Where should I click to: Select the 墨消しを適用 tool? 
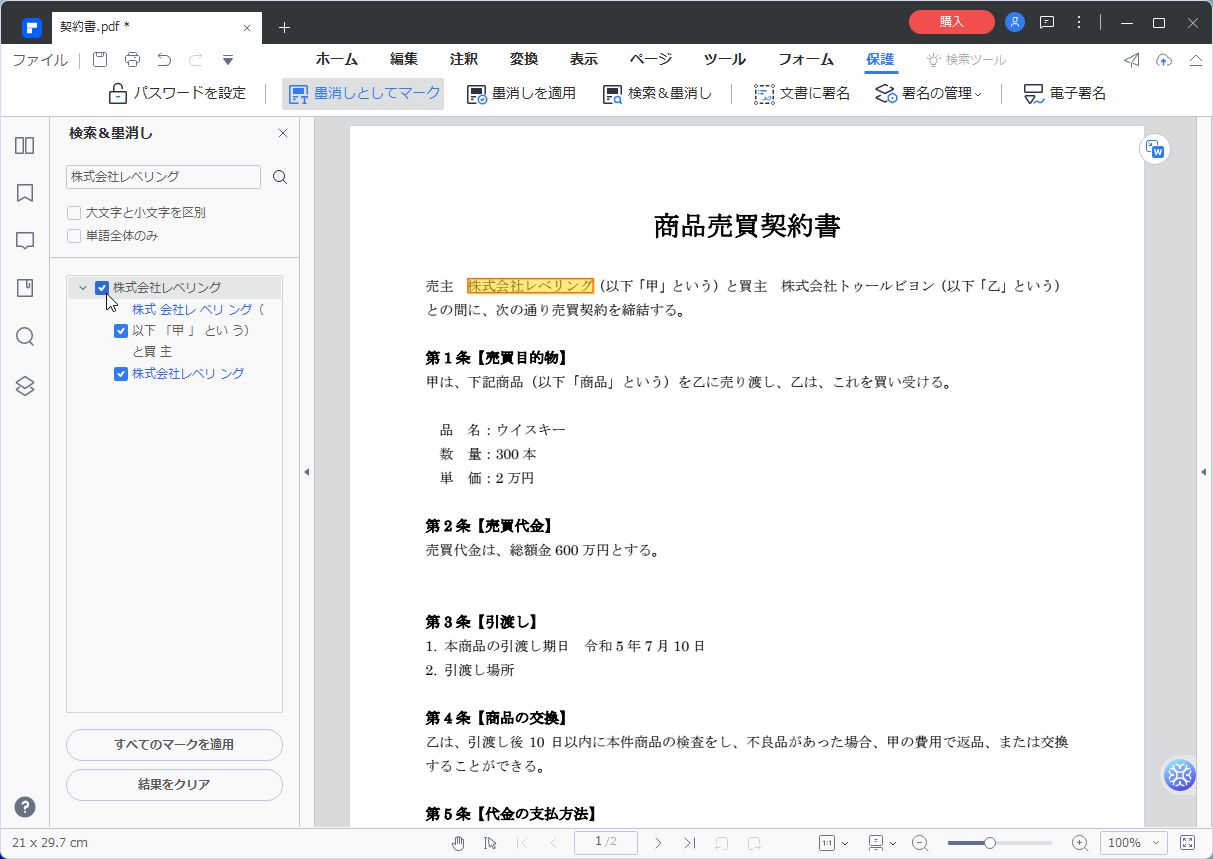click(520, 93)
